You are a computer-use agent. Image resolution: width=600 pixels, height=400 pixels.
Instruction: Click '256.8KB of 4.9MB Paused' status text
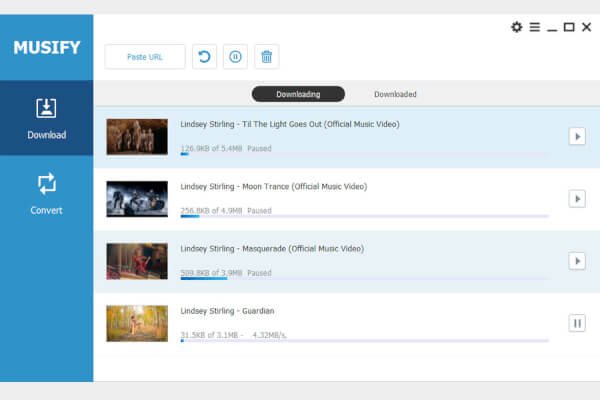pos(226,211)
